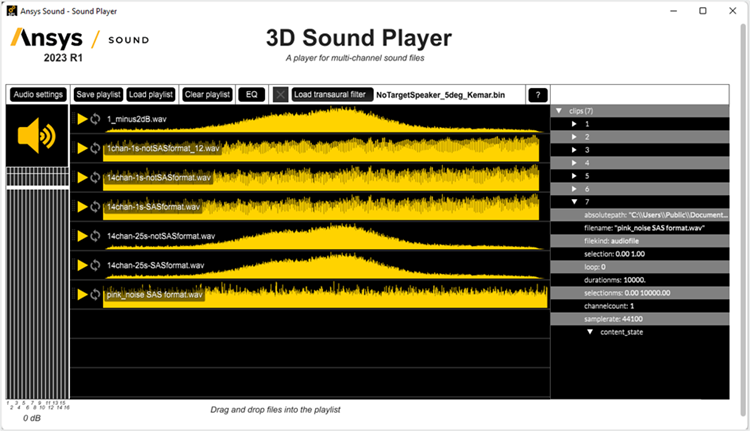Click Load playlist button
The height and width of the screenshot is (431, 750).
coord(151,95)
